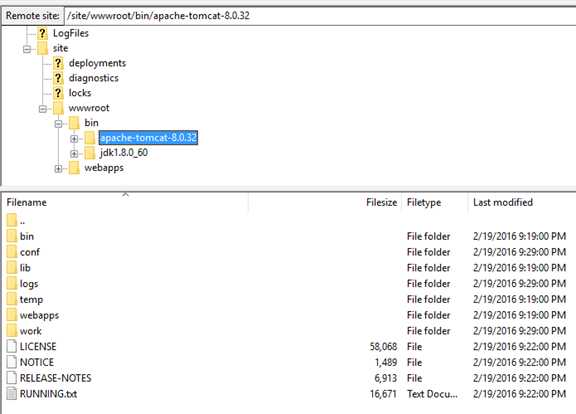Click the deployments question-mark folder icon
The image size is (576, 414).
click(58, 64)
